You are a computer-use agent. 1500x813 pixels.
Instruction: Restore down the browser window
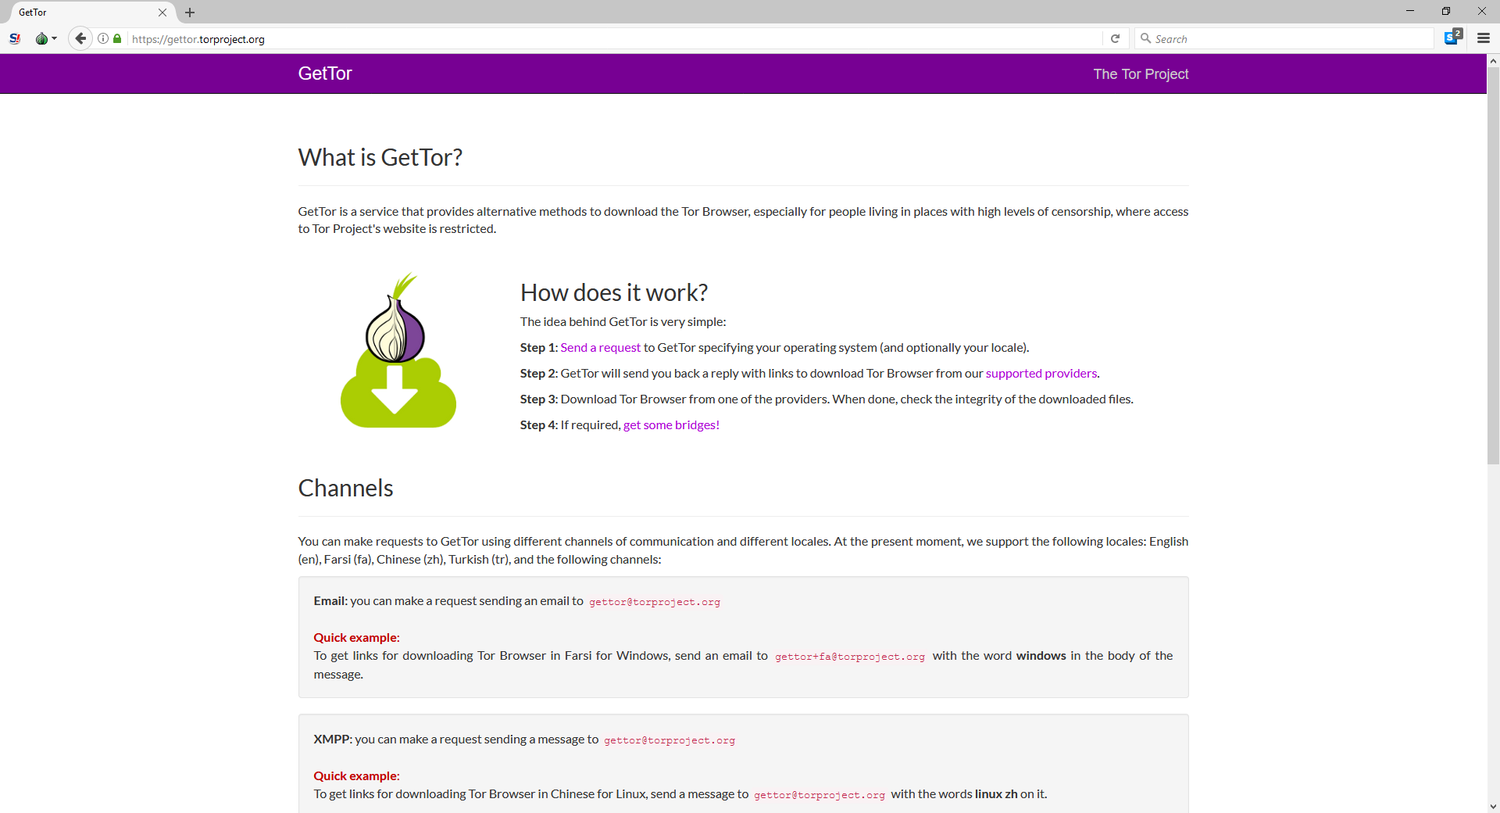click(x=1446, y=11)
